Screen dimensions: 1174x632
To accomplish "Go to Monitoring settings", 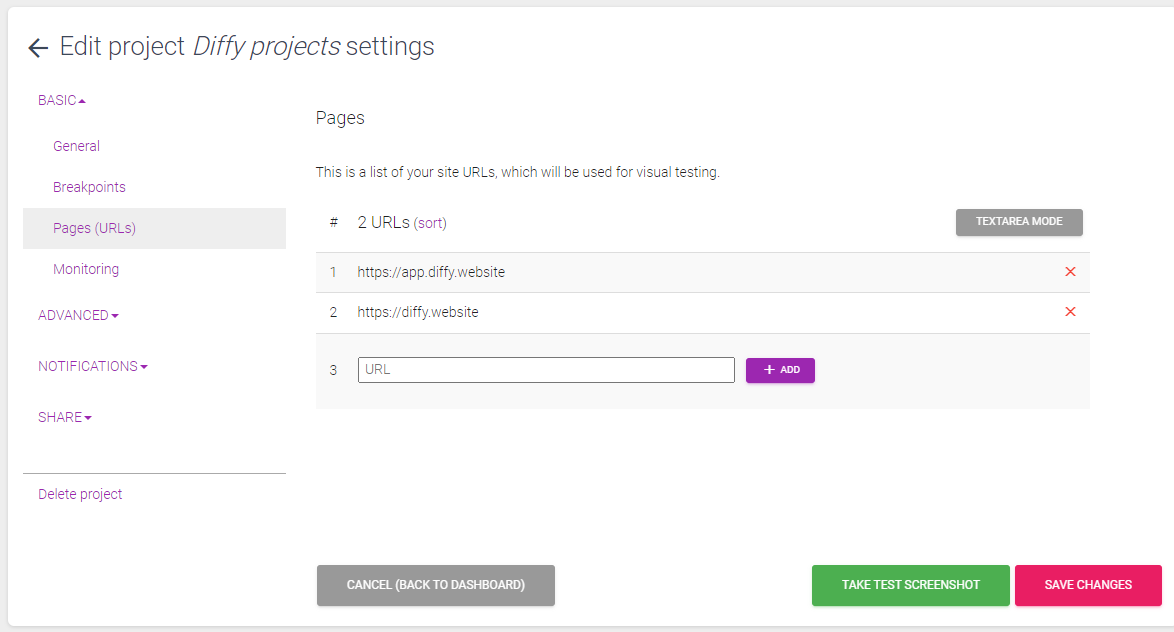I will (86, 269).
